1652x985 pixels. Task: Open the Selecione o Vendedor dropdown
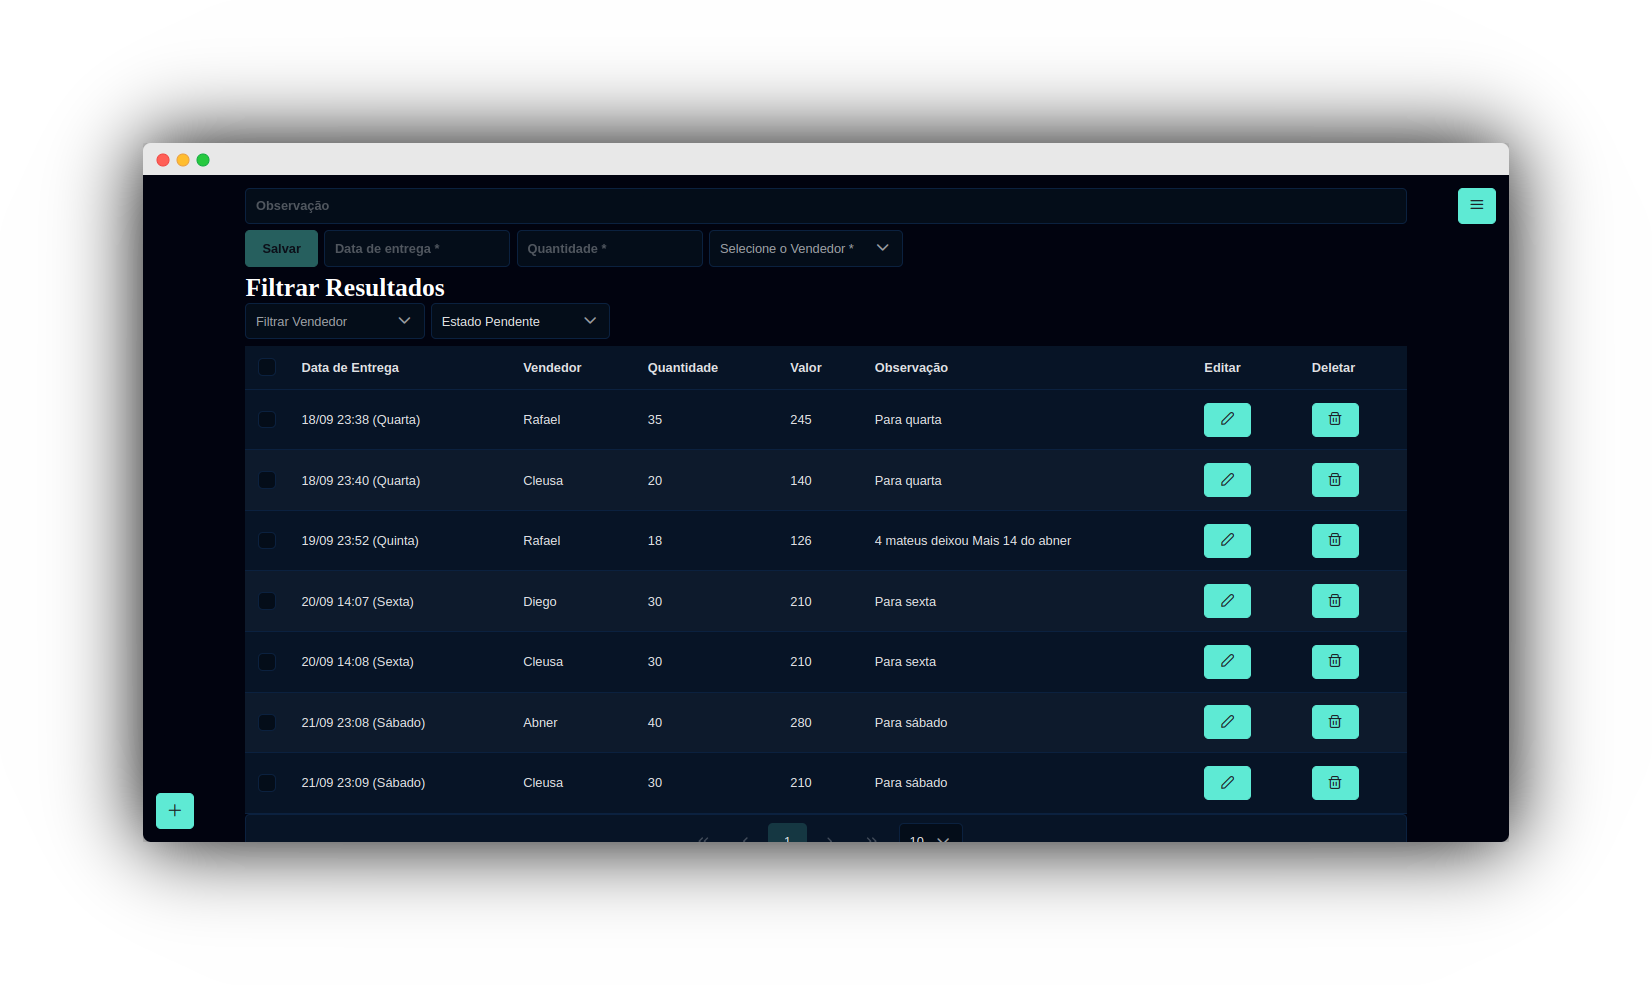[805, 249]
